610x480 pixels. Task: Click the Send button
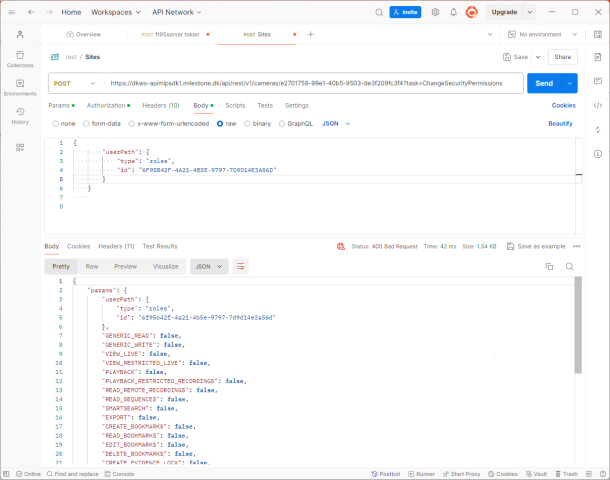coord(545,83)
